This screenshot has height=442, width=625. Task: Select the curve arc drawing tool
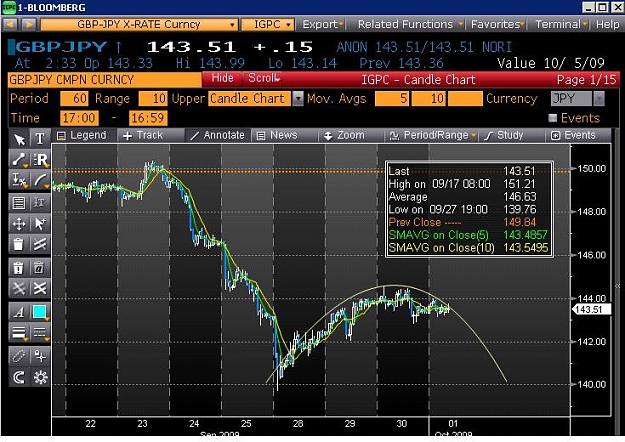(x=40, y=180)
